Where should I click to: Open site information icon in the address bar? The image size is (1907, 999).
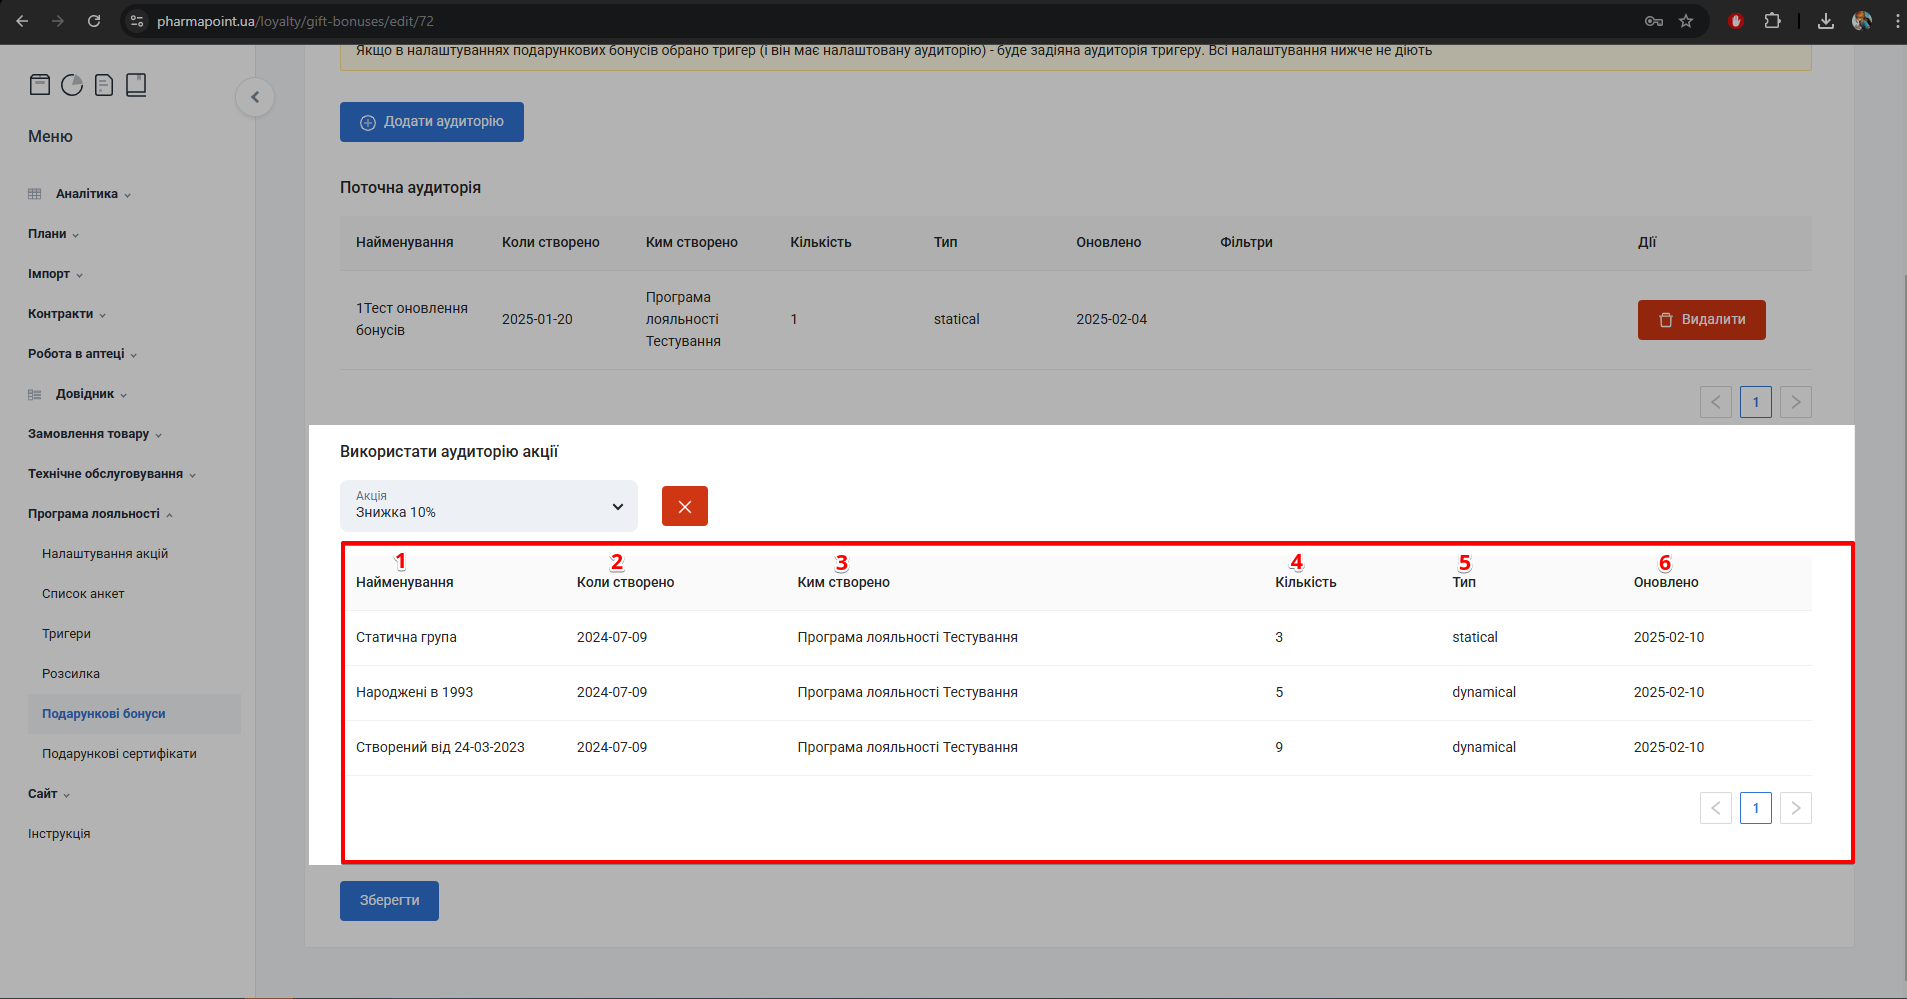coord(138,21)
